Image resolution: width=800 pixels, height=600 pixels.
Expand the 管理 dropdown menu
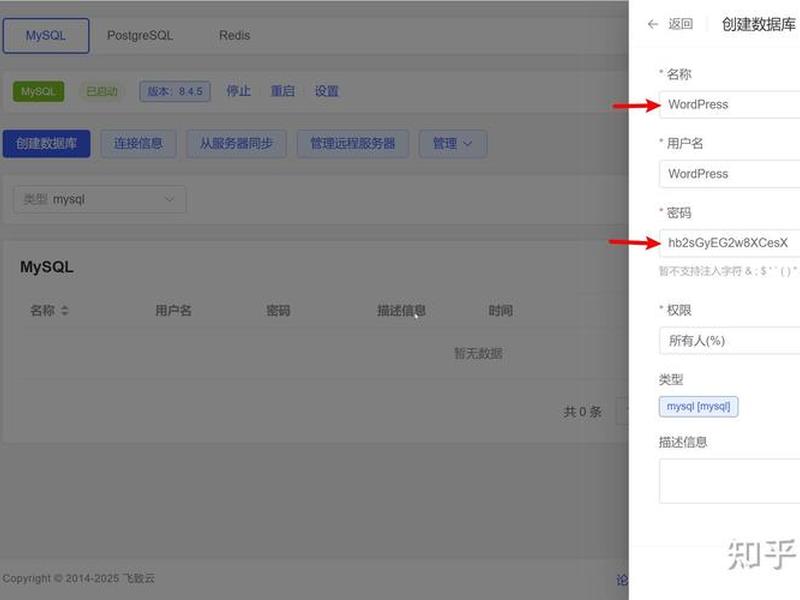pos(453,144)
